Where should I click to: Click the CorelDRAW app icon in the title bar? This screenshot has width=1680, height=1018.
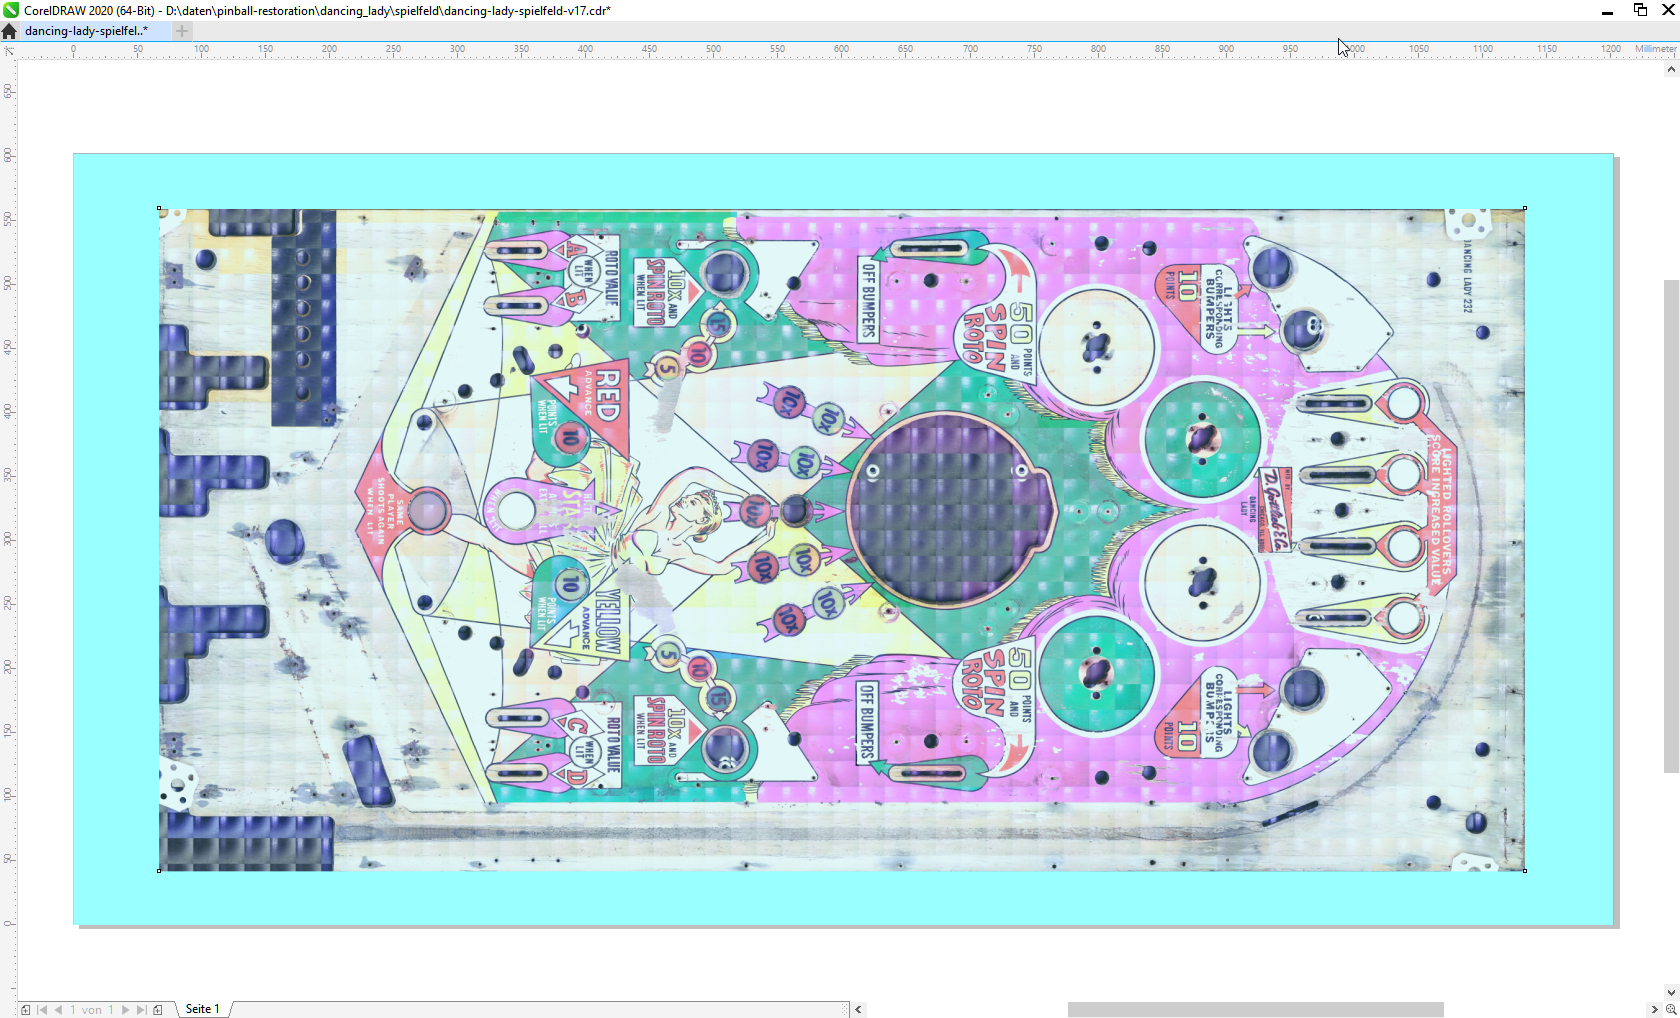coord(11,10)
